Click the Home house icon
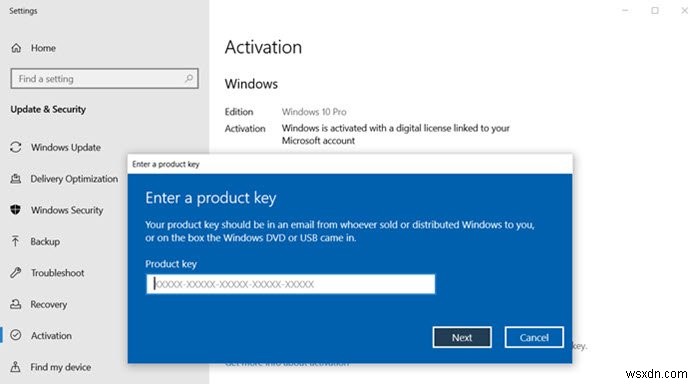Screen dimensions: 699x384 click(16, 48)
